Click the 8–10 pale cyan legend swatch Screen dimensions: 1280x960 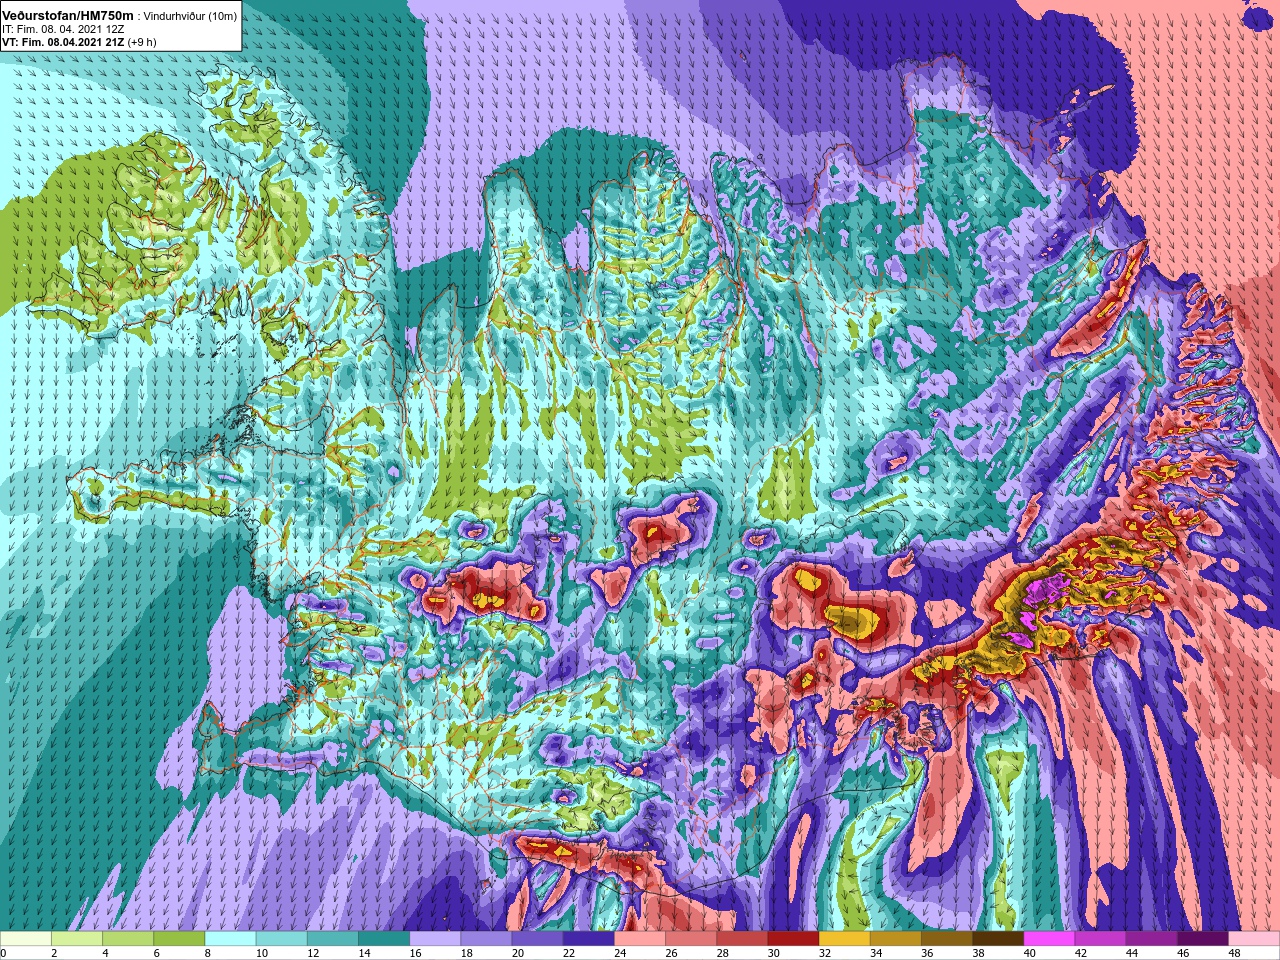(x=230, y=939)
